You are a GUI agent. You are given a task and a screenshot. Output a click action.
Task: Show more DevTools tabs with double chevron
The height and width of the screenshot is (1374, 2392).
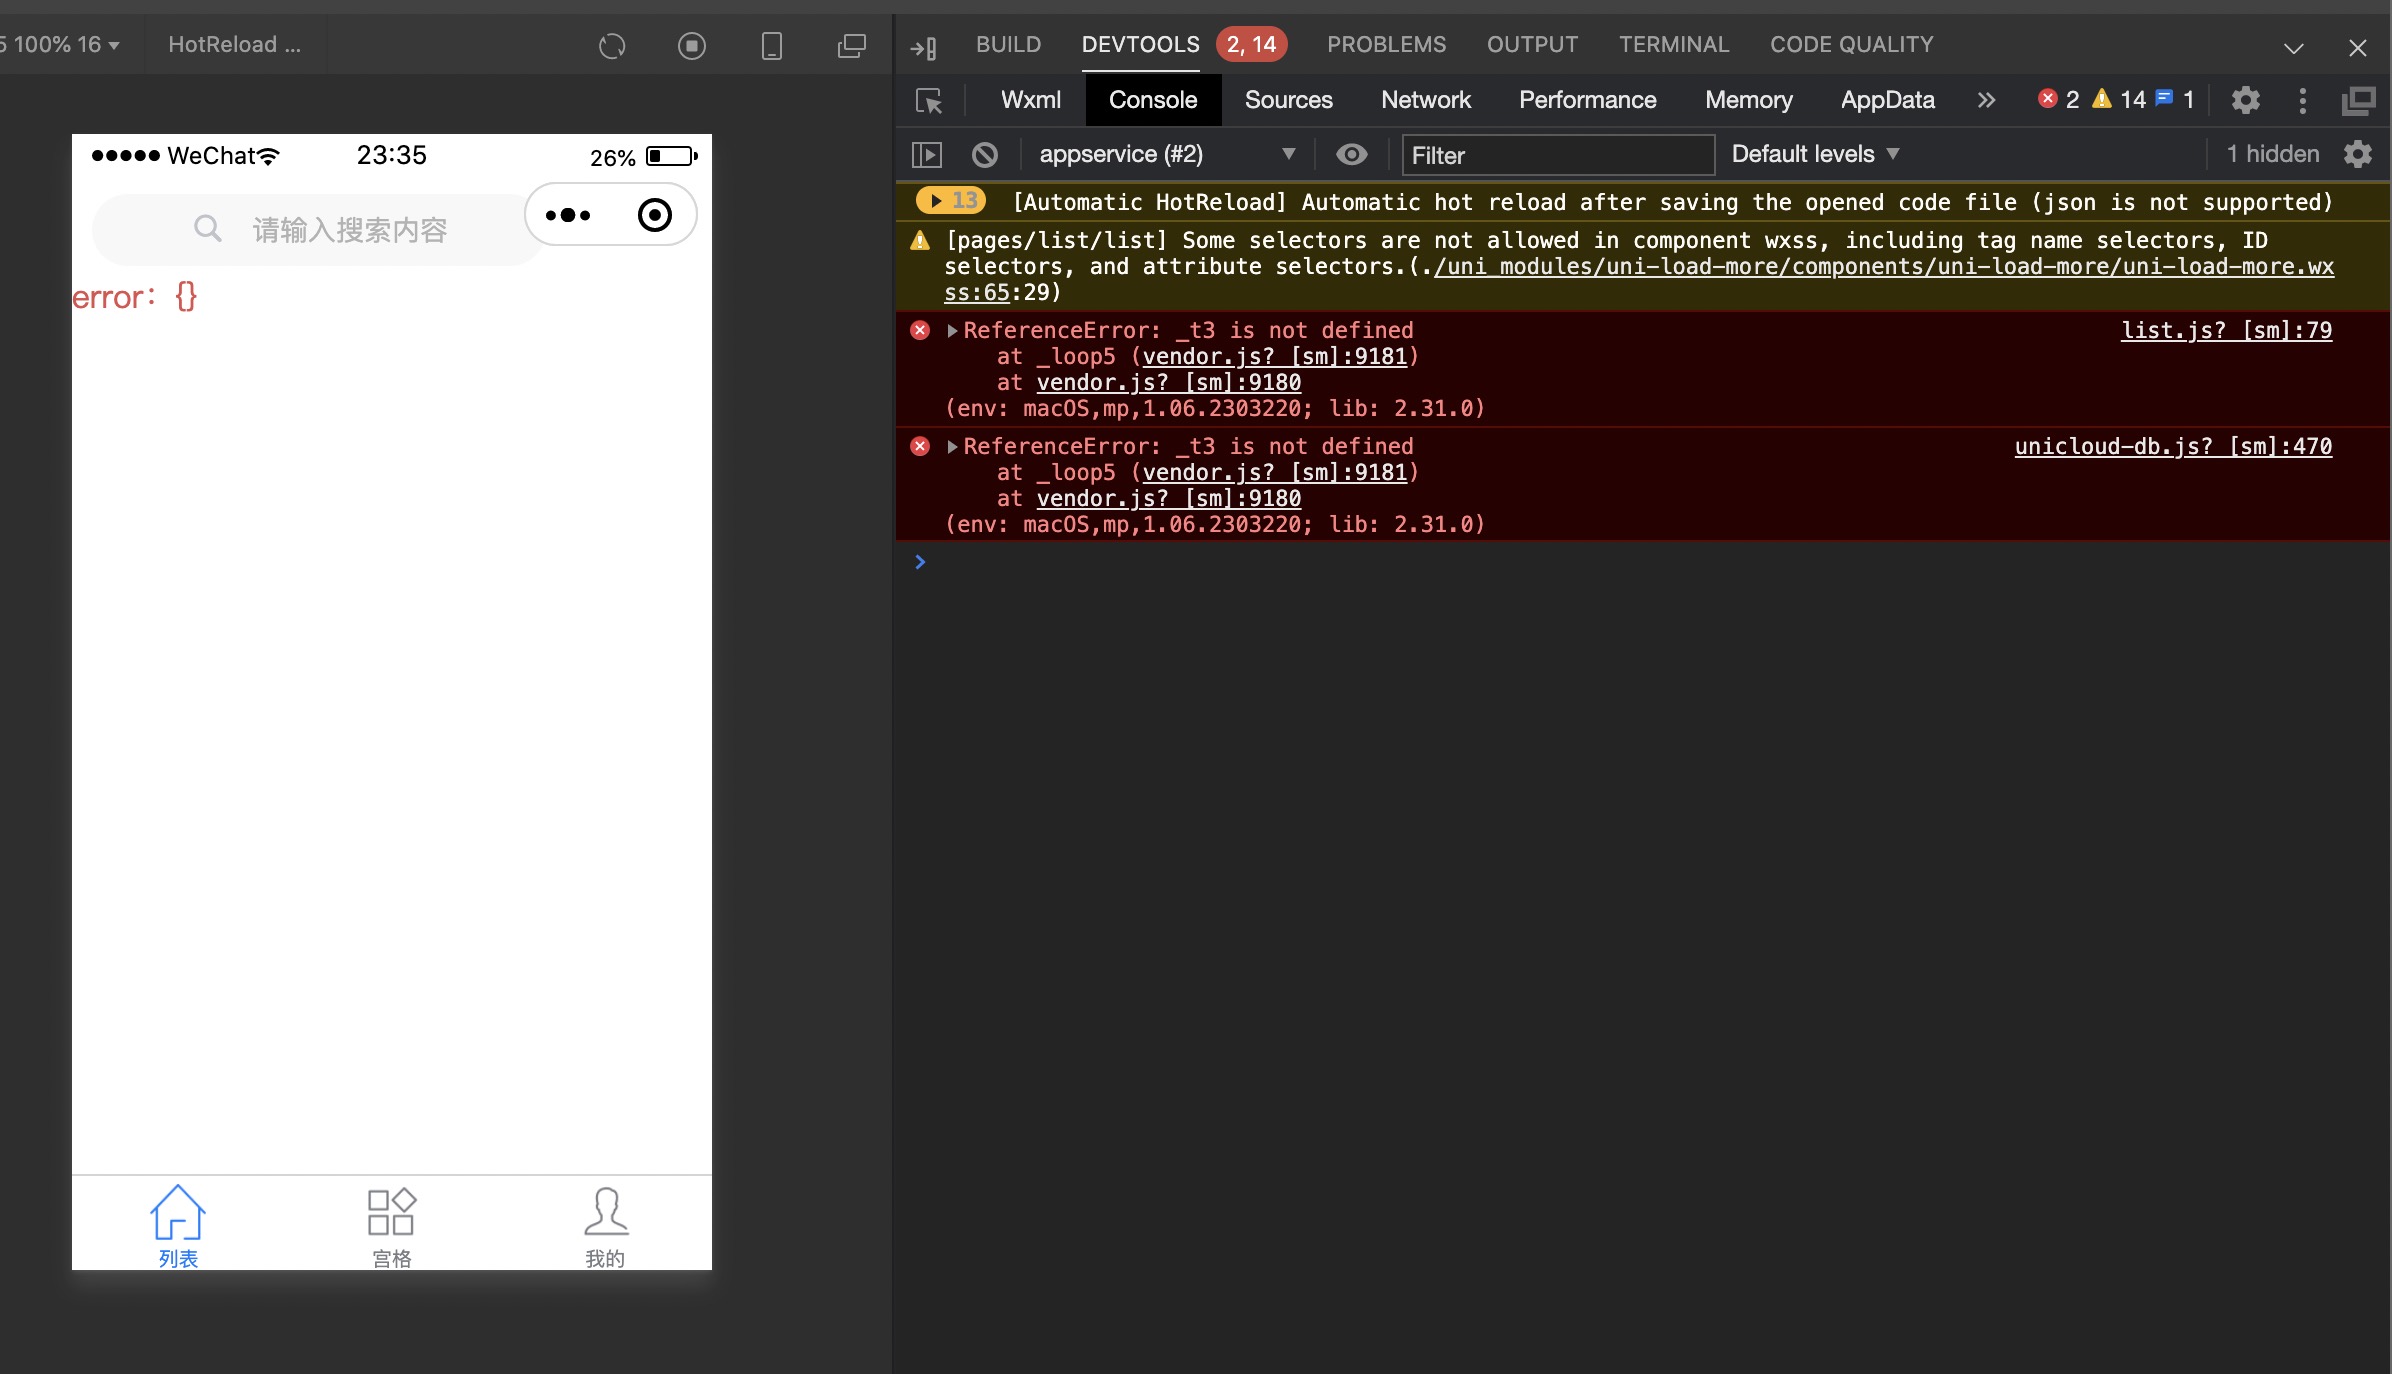point(1986,100)
